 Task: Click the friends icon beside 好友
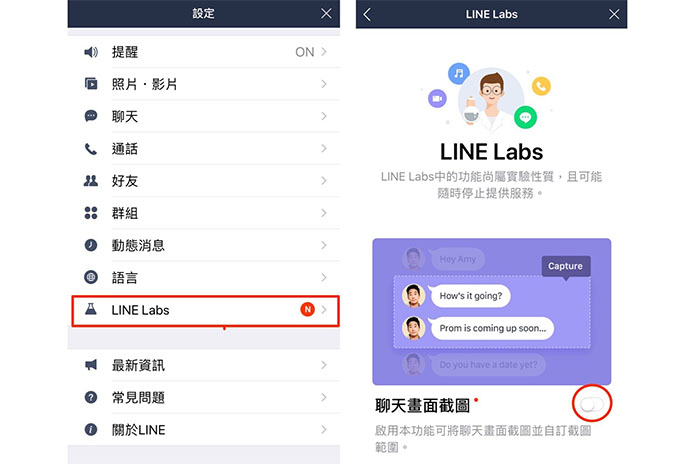click(91, 181)
